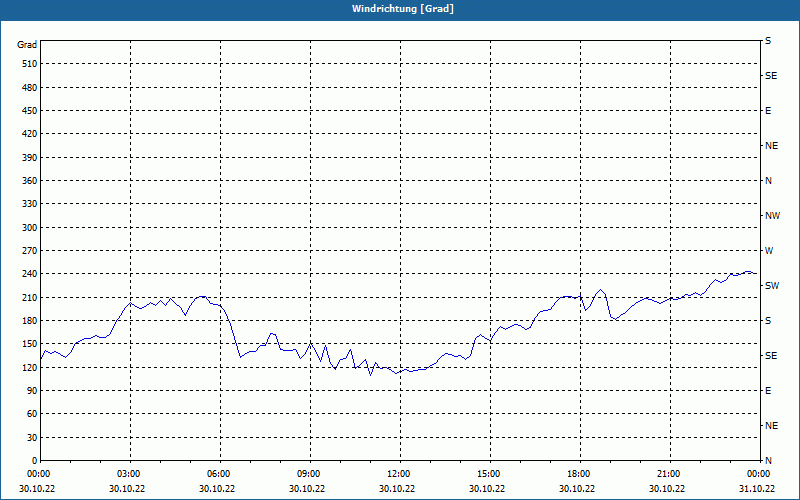Click the y-axis value "480"
The height and width of the screenshot is (500, 800).
click(30, 88)
